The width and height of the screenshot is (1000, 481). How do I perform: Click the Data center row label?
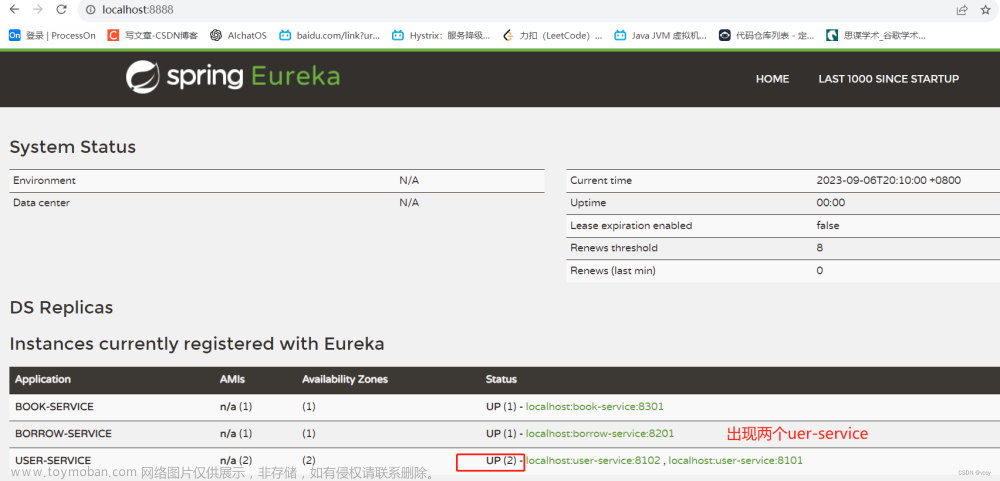click(41, 203)
